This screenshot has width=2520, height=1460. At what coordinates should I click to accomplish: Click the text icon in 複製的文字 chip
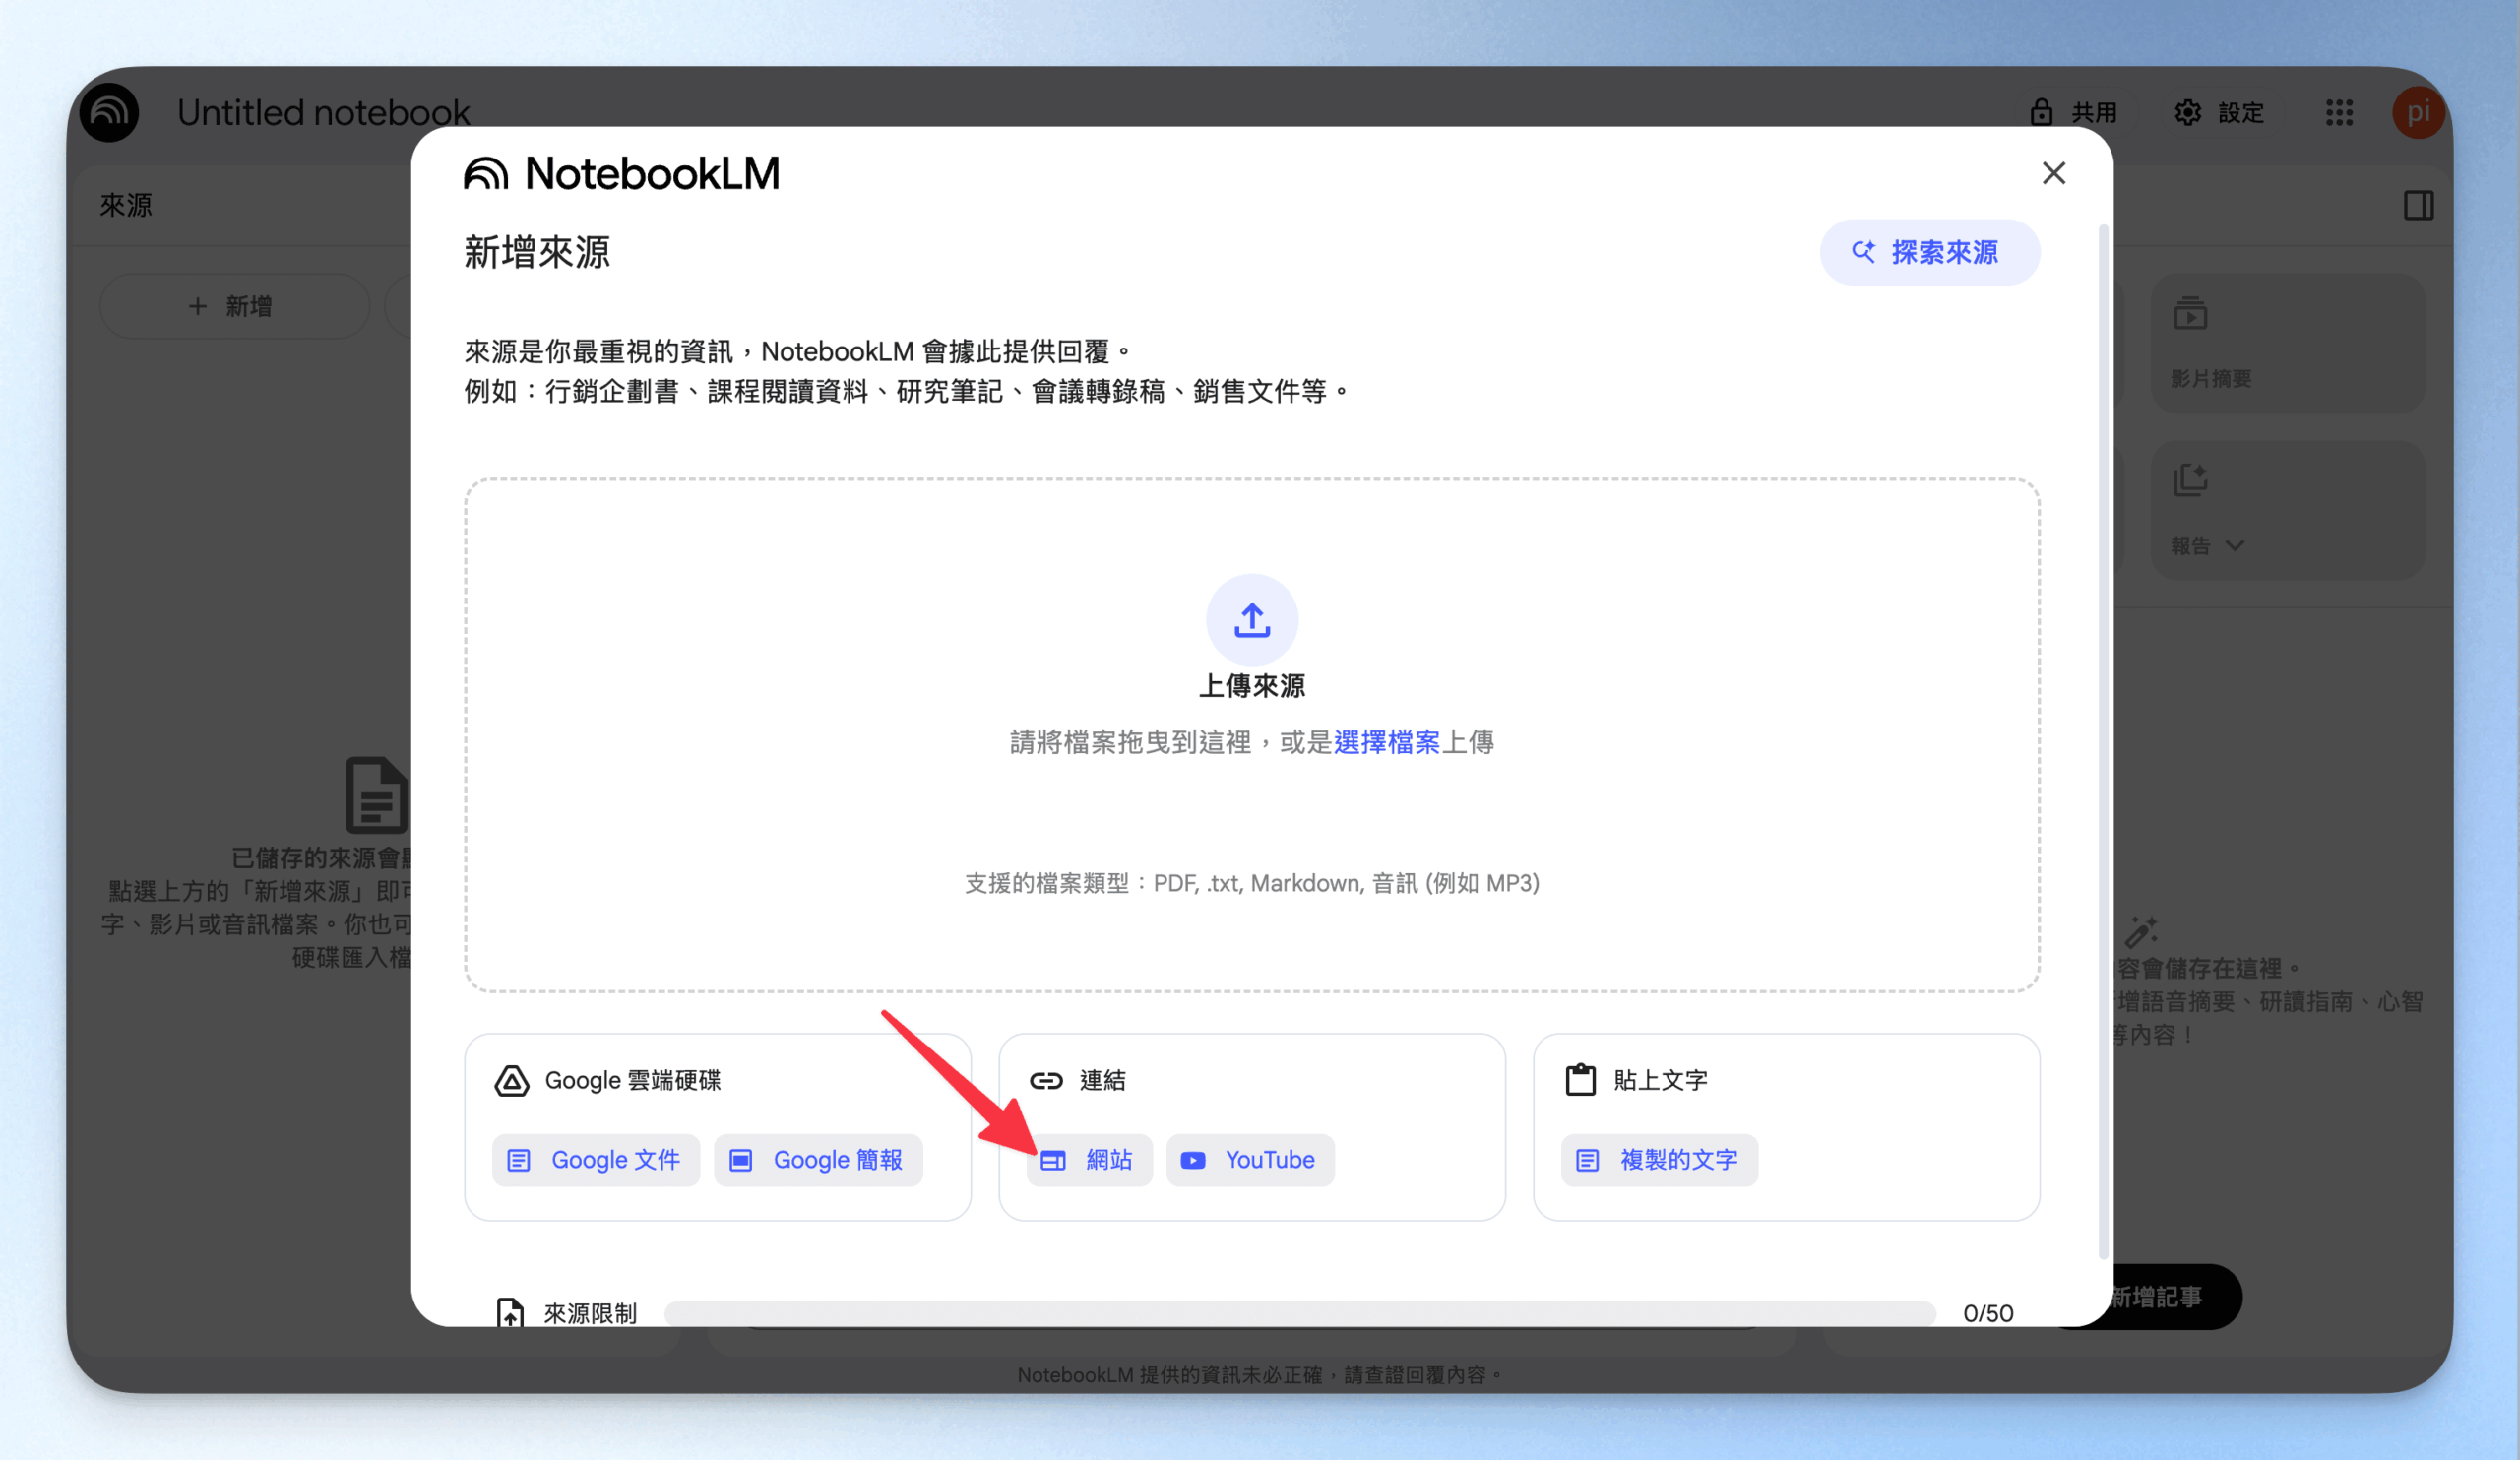pyautogui.click(x=1587, y=1160)
